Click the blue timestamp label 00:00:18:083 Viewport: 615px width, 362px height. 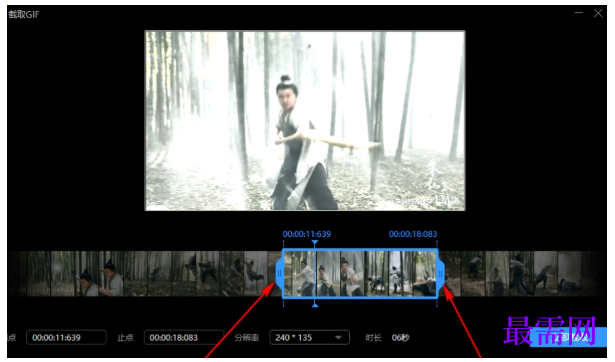[x=413, y=234]
